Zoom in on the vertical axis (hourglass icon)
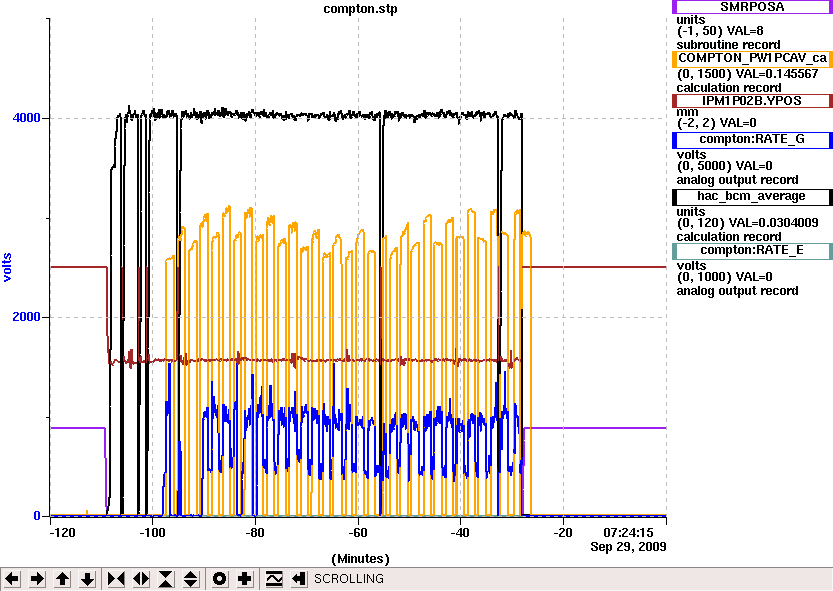This screenshot has height=591, width=833. pos(166,579)
